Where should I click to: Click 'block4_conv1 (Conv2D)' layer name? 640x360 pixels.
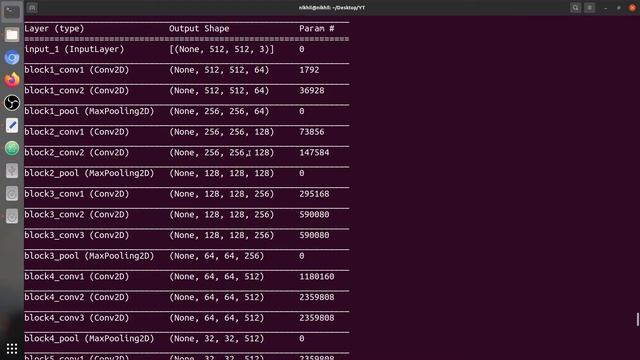click(77, 276)
